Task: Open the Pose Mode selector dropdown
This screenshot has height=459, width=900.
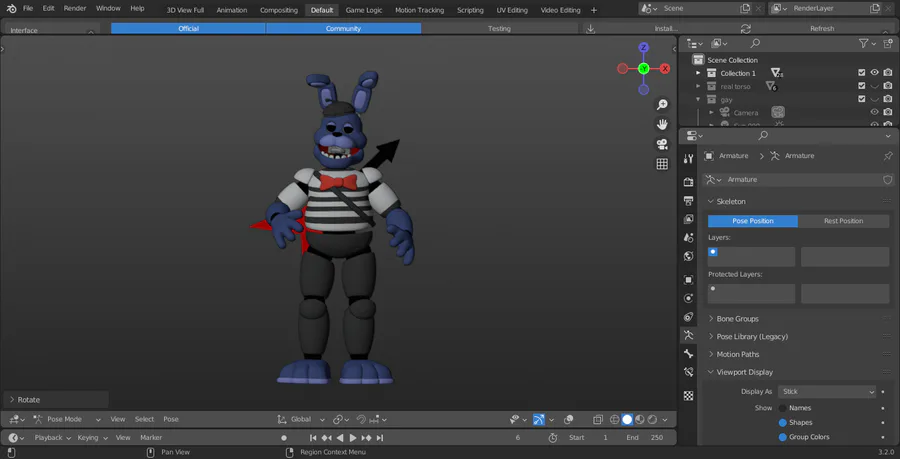Action: tap(65, 419)
